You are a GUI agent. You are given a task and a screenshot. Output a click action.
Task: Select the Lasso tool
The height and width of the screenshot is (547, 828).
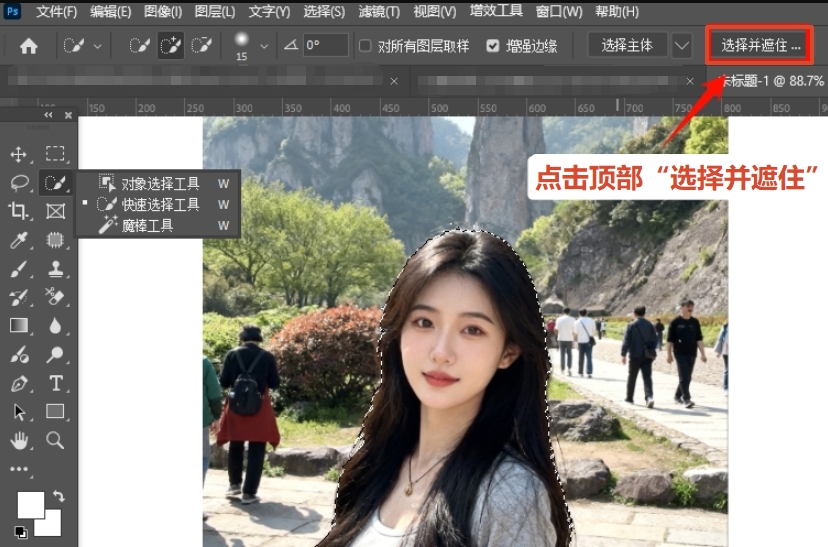pyautogui.click(x=20, y=183)
